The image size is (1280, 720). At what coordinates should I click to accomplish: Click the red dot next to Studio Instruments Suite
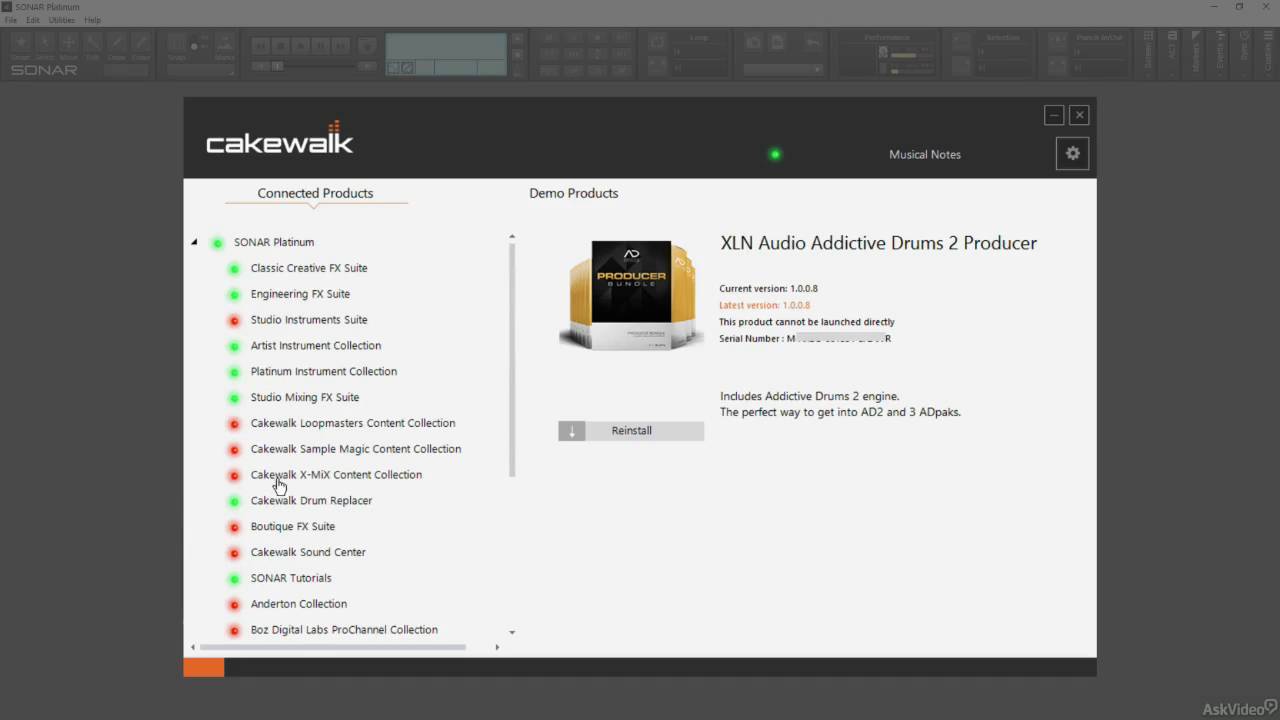click(x=234, y=321)
